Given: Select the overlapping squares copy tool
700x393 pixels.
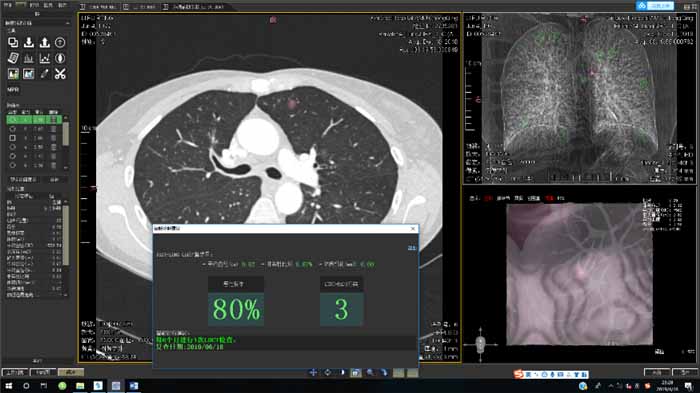Looking at the screenshot, I should click(13, 42).
